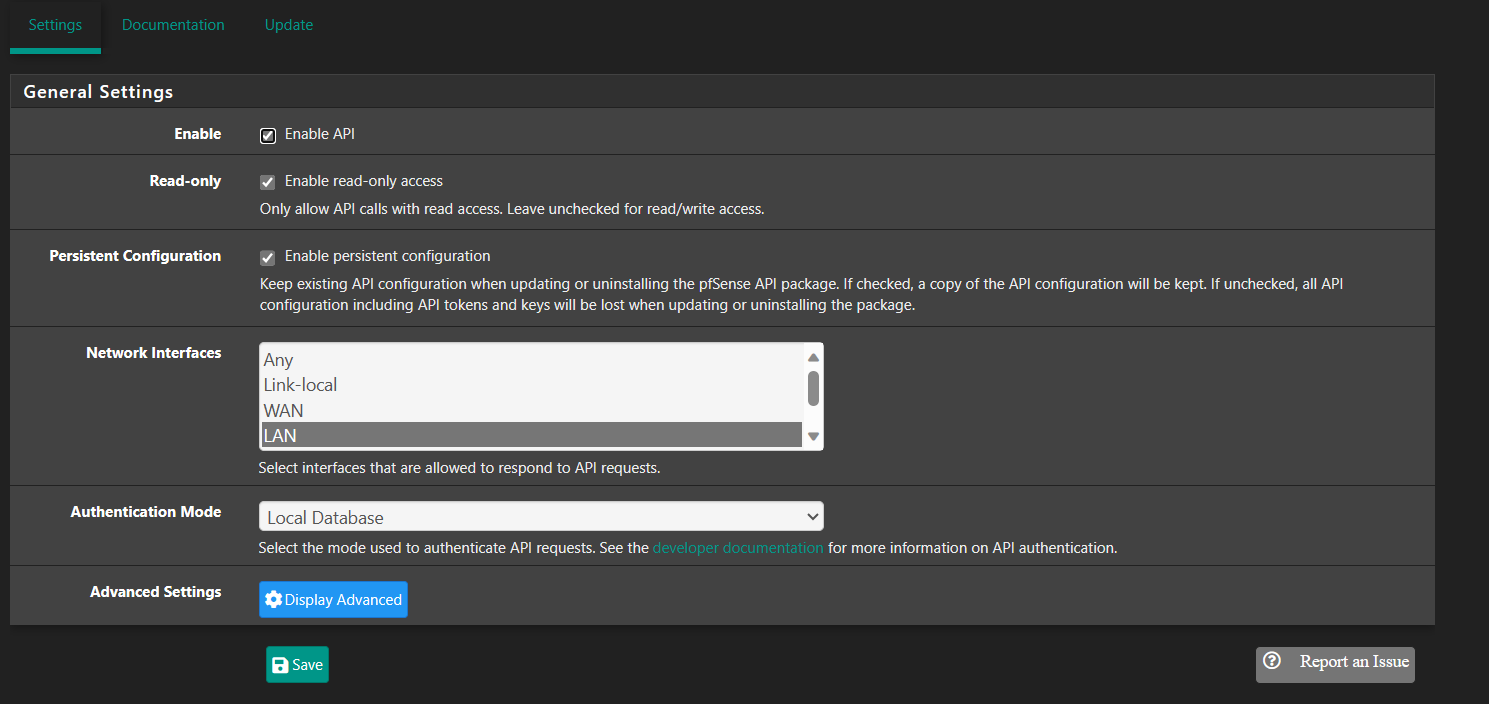This screenshot has width=1489, height=704.
Task: Click the question mark icon near Report an Issue
Action: [1272, 661]
